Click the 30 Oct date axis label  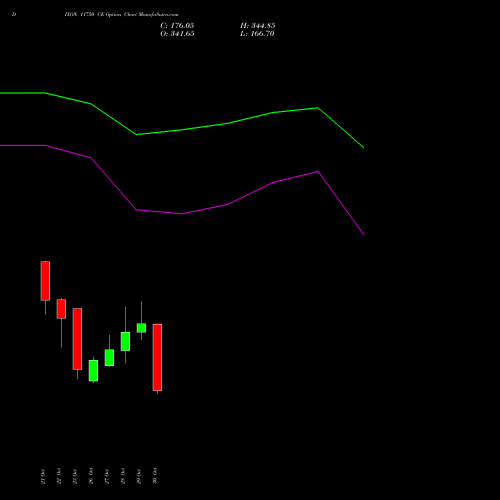click(155, 476)
